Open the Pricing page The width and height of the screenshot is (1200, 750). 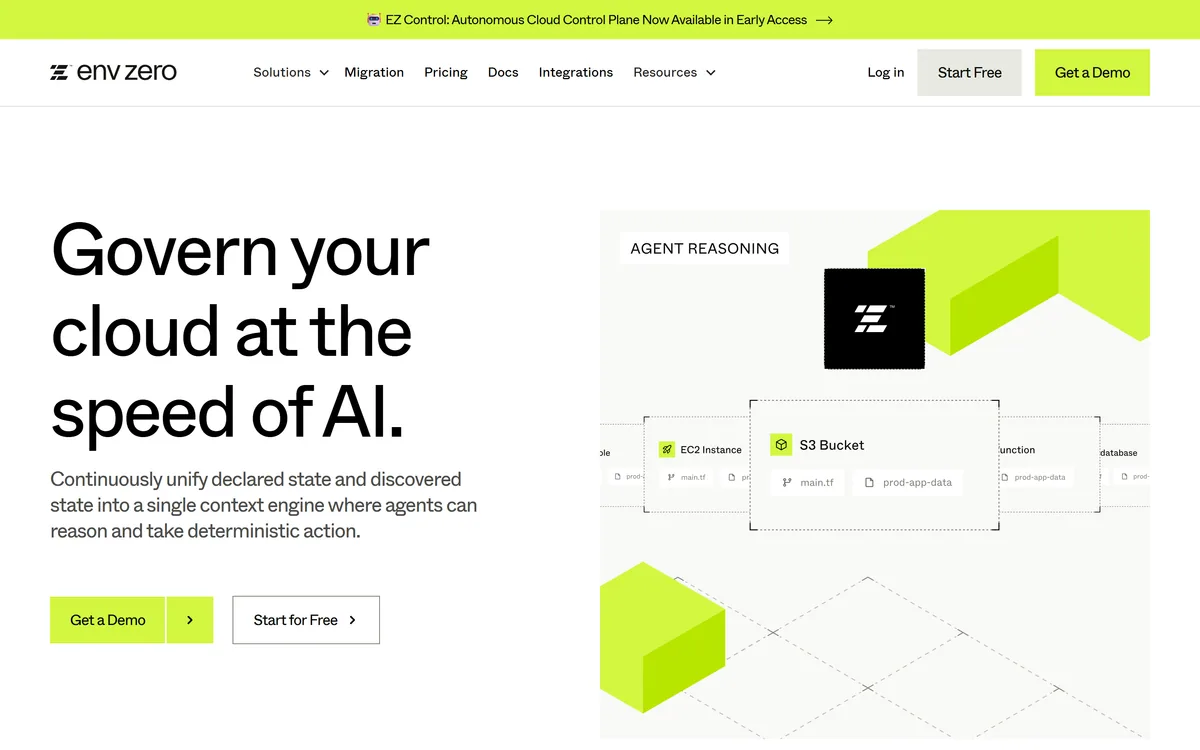(446, 72)
